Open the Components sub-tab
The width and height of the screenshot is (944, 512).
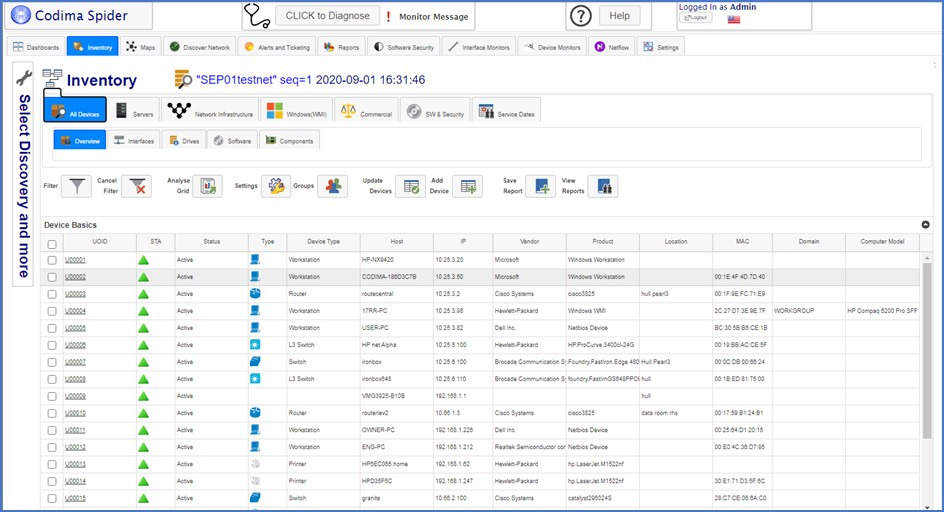(x=290, y=140)
